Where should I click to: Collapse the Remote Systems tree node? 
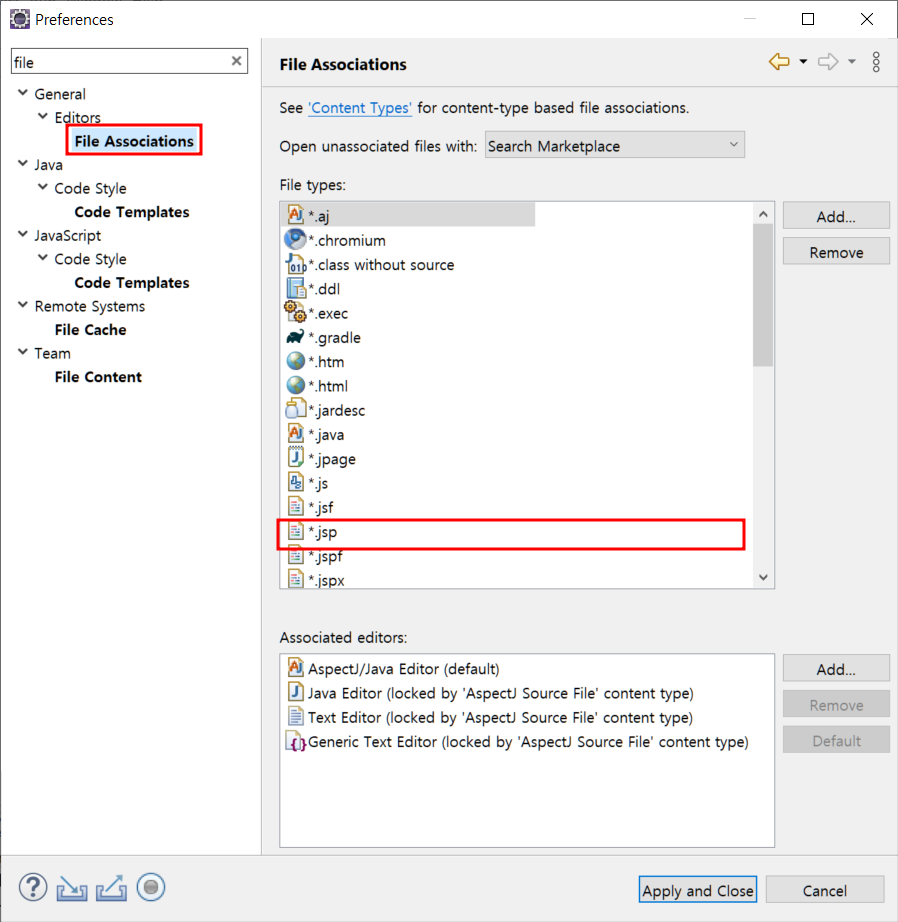(x=23, y=305)
